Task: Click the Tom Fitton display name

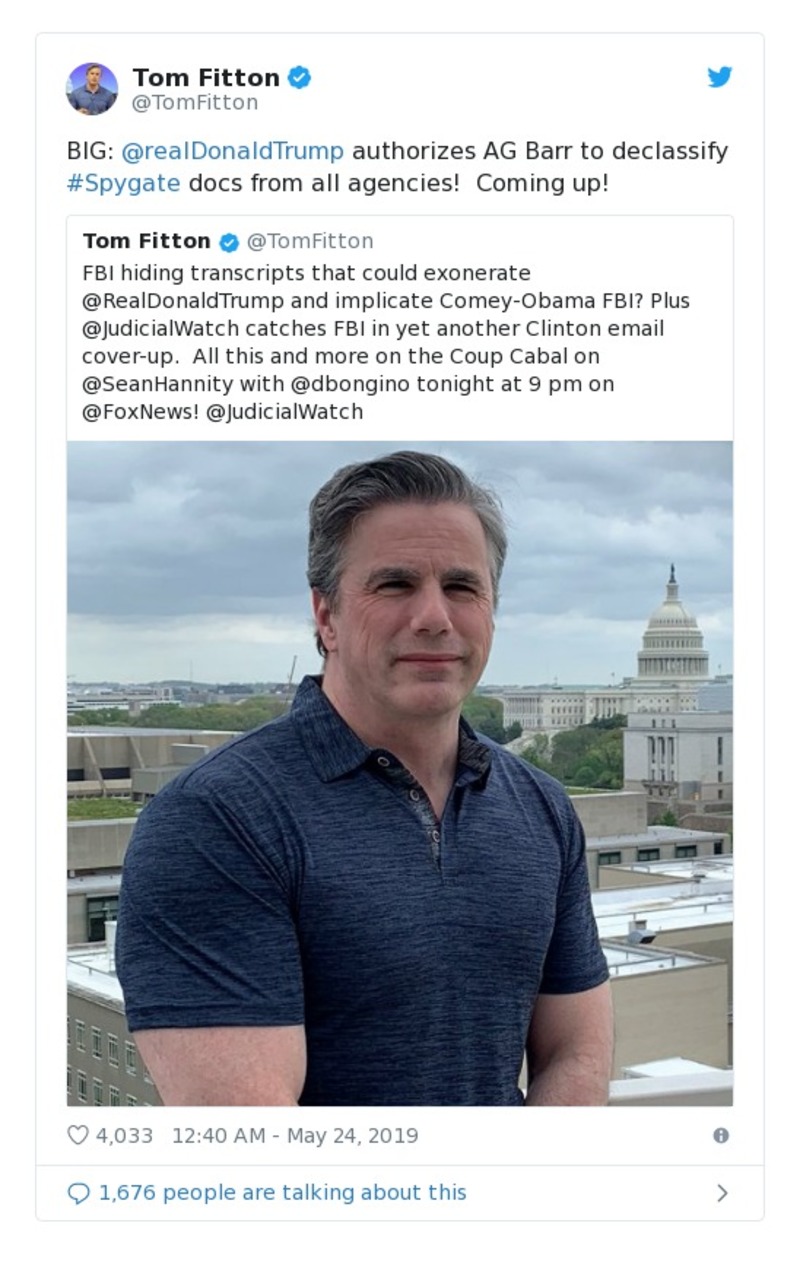Action: 207,76
